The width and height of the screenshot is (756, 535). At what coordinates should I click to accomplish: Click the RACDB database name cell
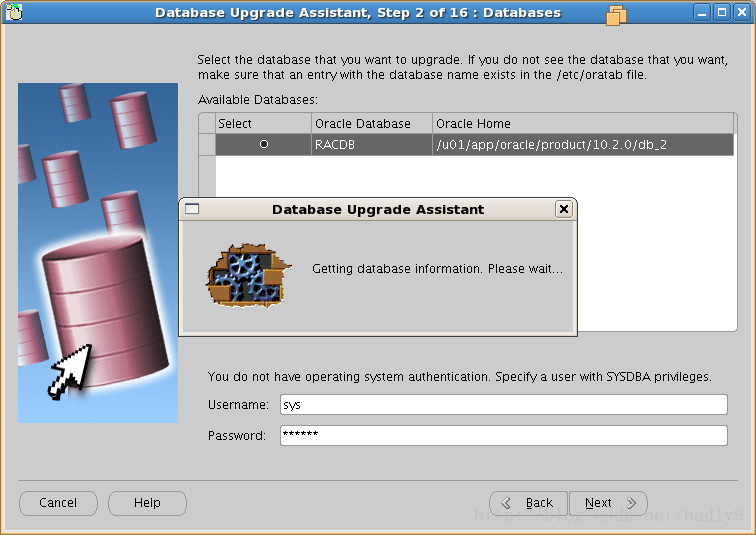pos(372,145)
